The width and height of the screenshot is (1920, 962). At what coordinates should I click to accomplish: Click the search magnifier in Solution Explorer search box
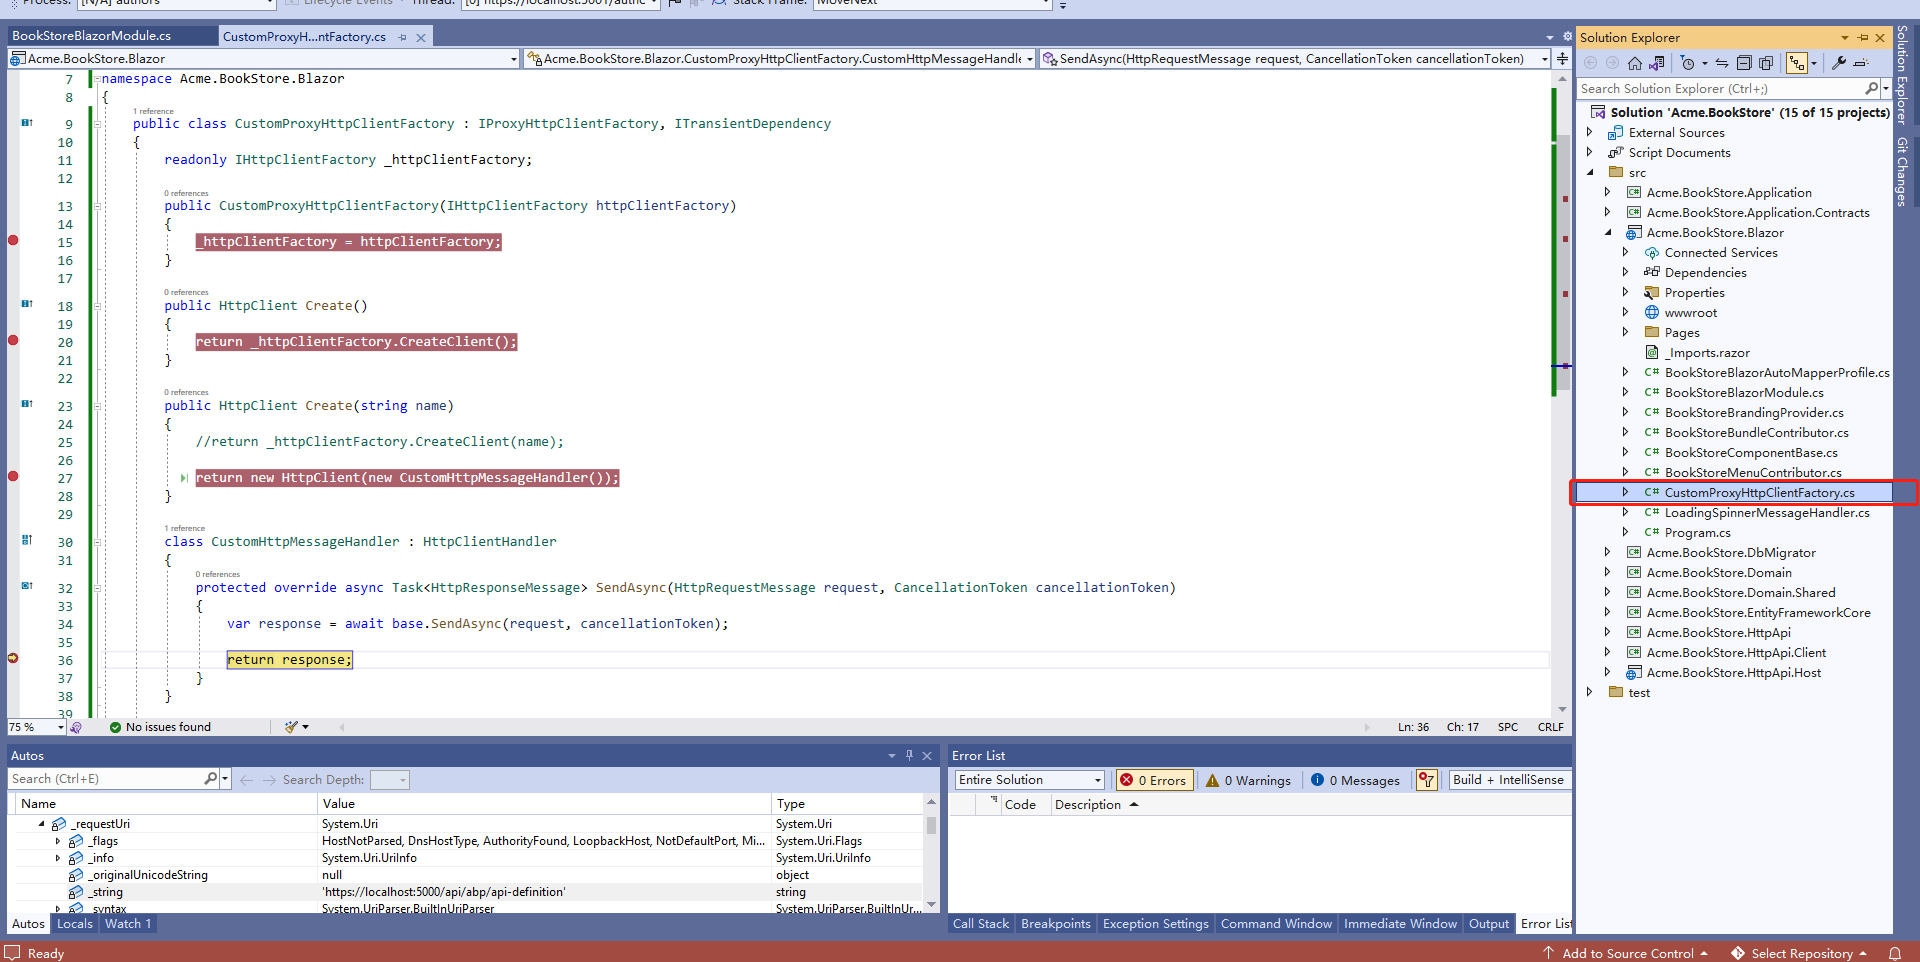(1870, 88)
